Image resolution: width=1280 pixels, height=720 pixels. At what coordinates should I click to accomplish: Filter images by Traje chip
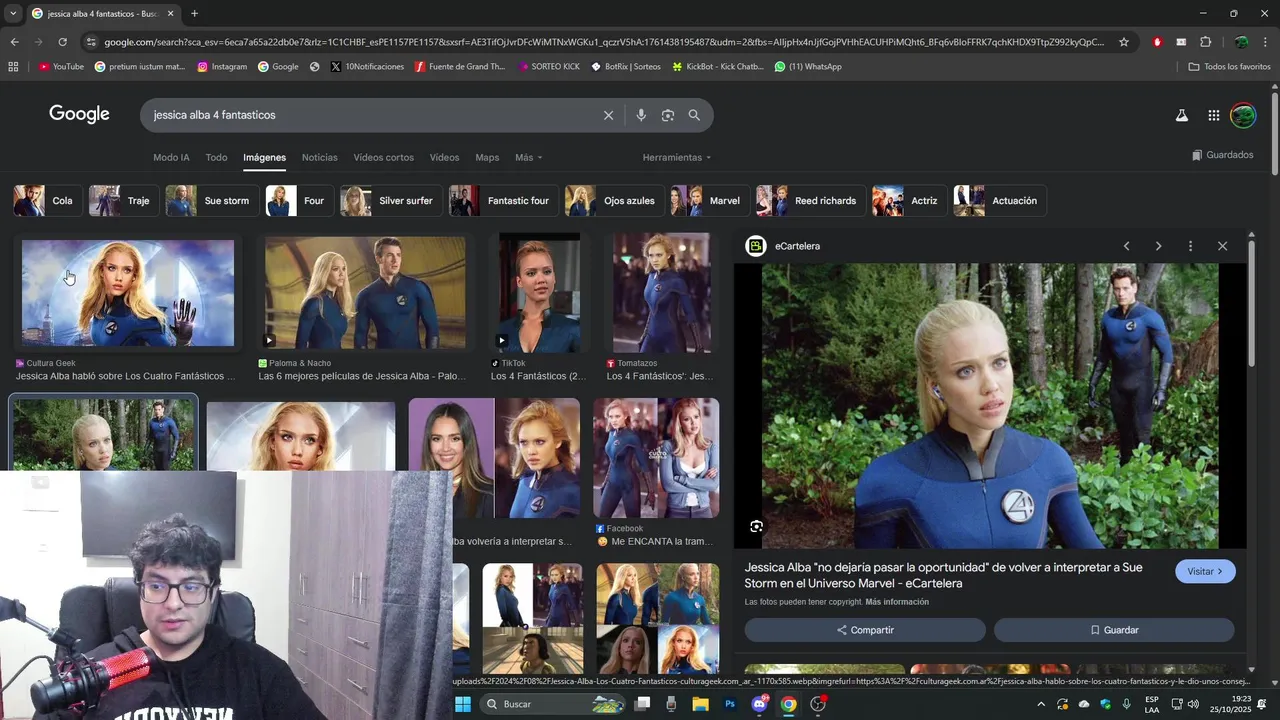tap(124, 201)
